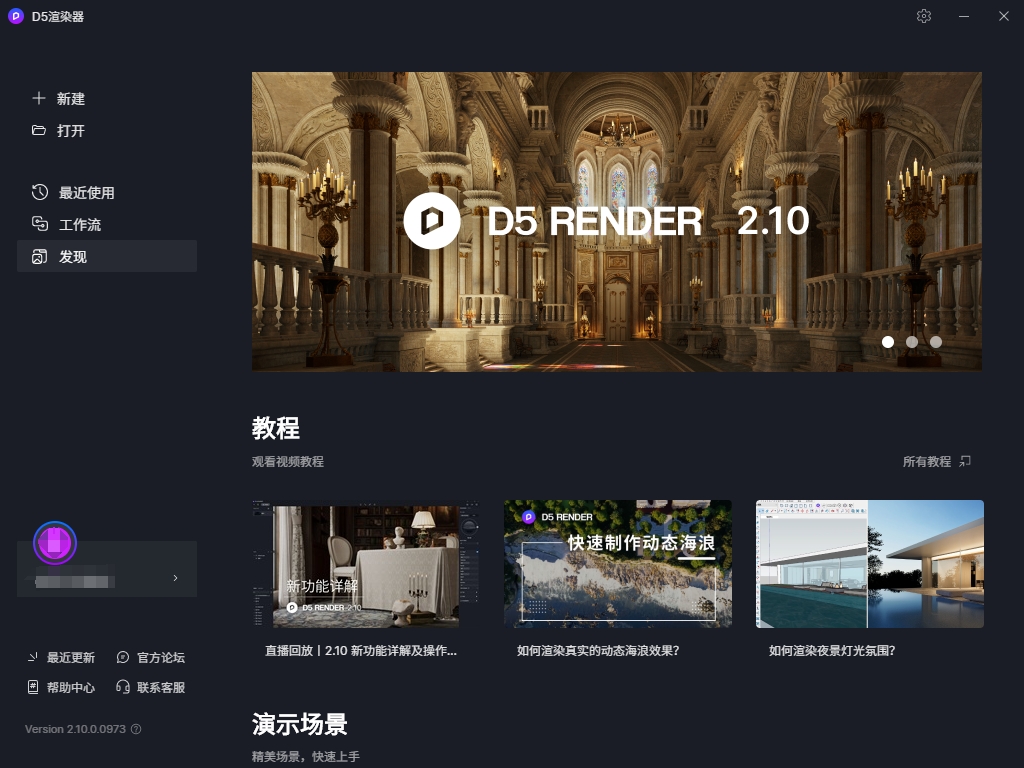Click the clock icon for 最近使用
The width and height of the screenshot is (1024, 768).
40,192
